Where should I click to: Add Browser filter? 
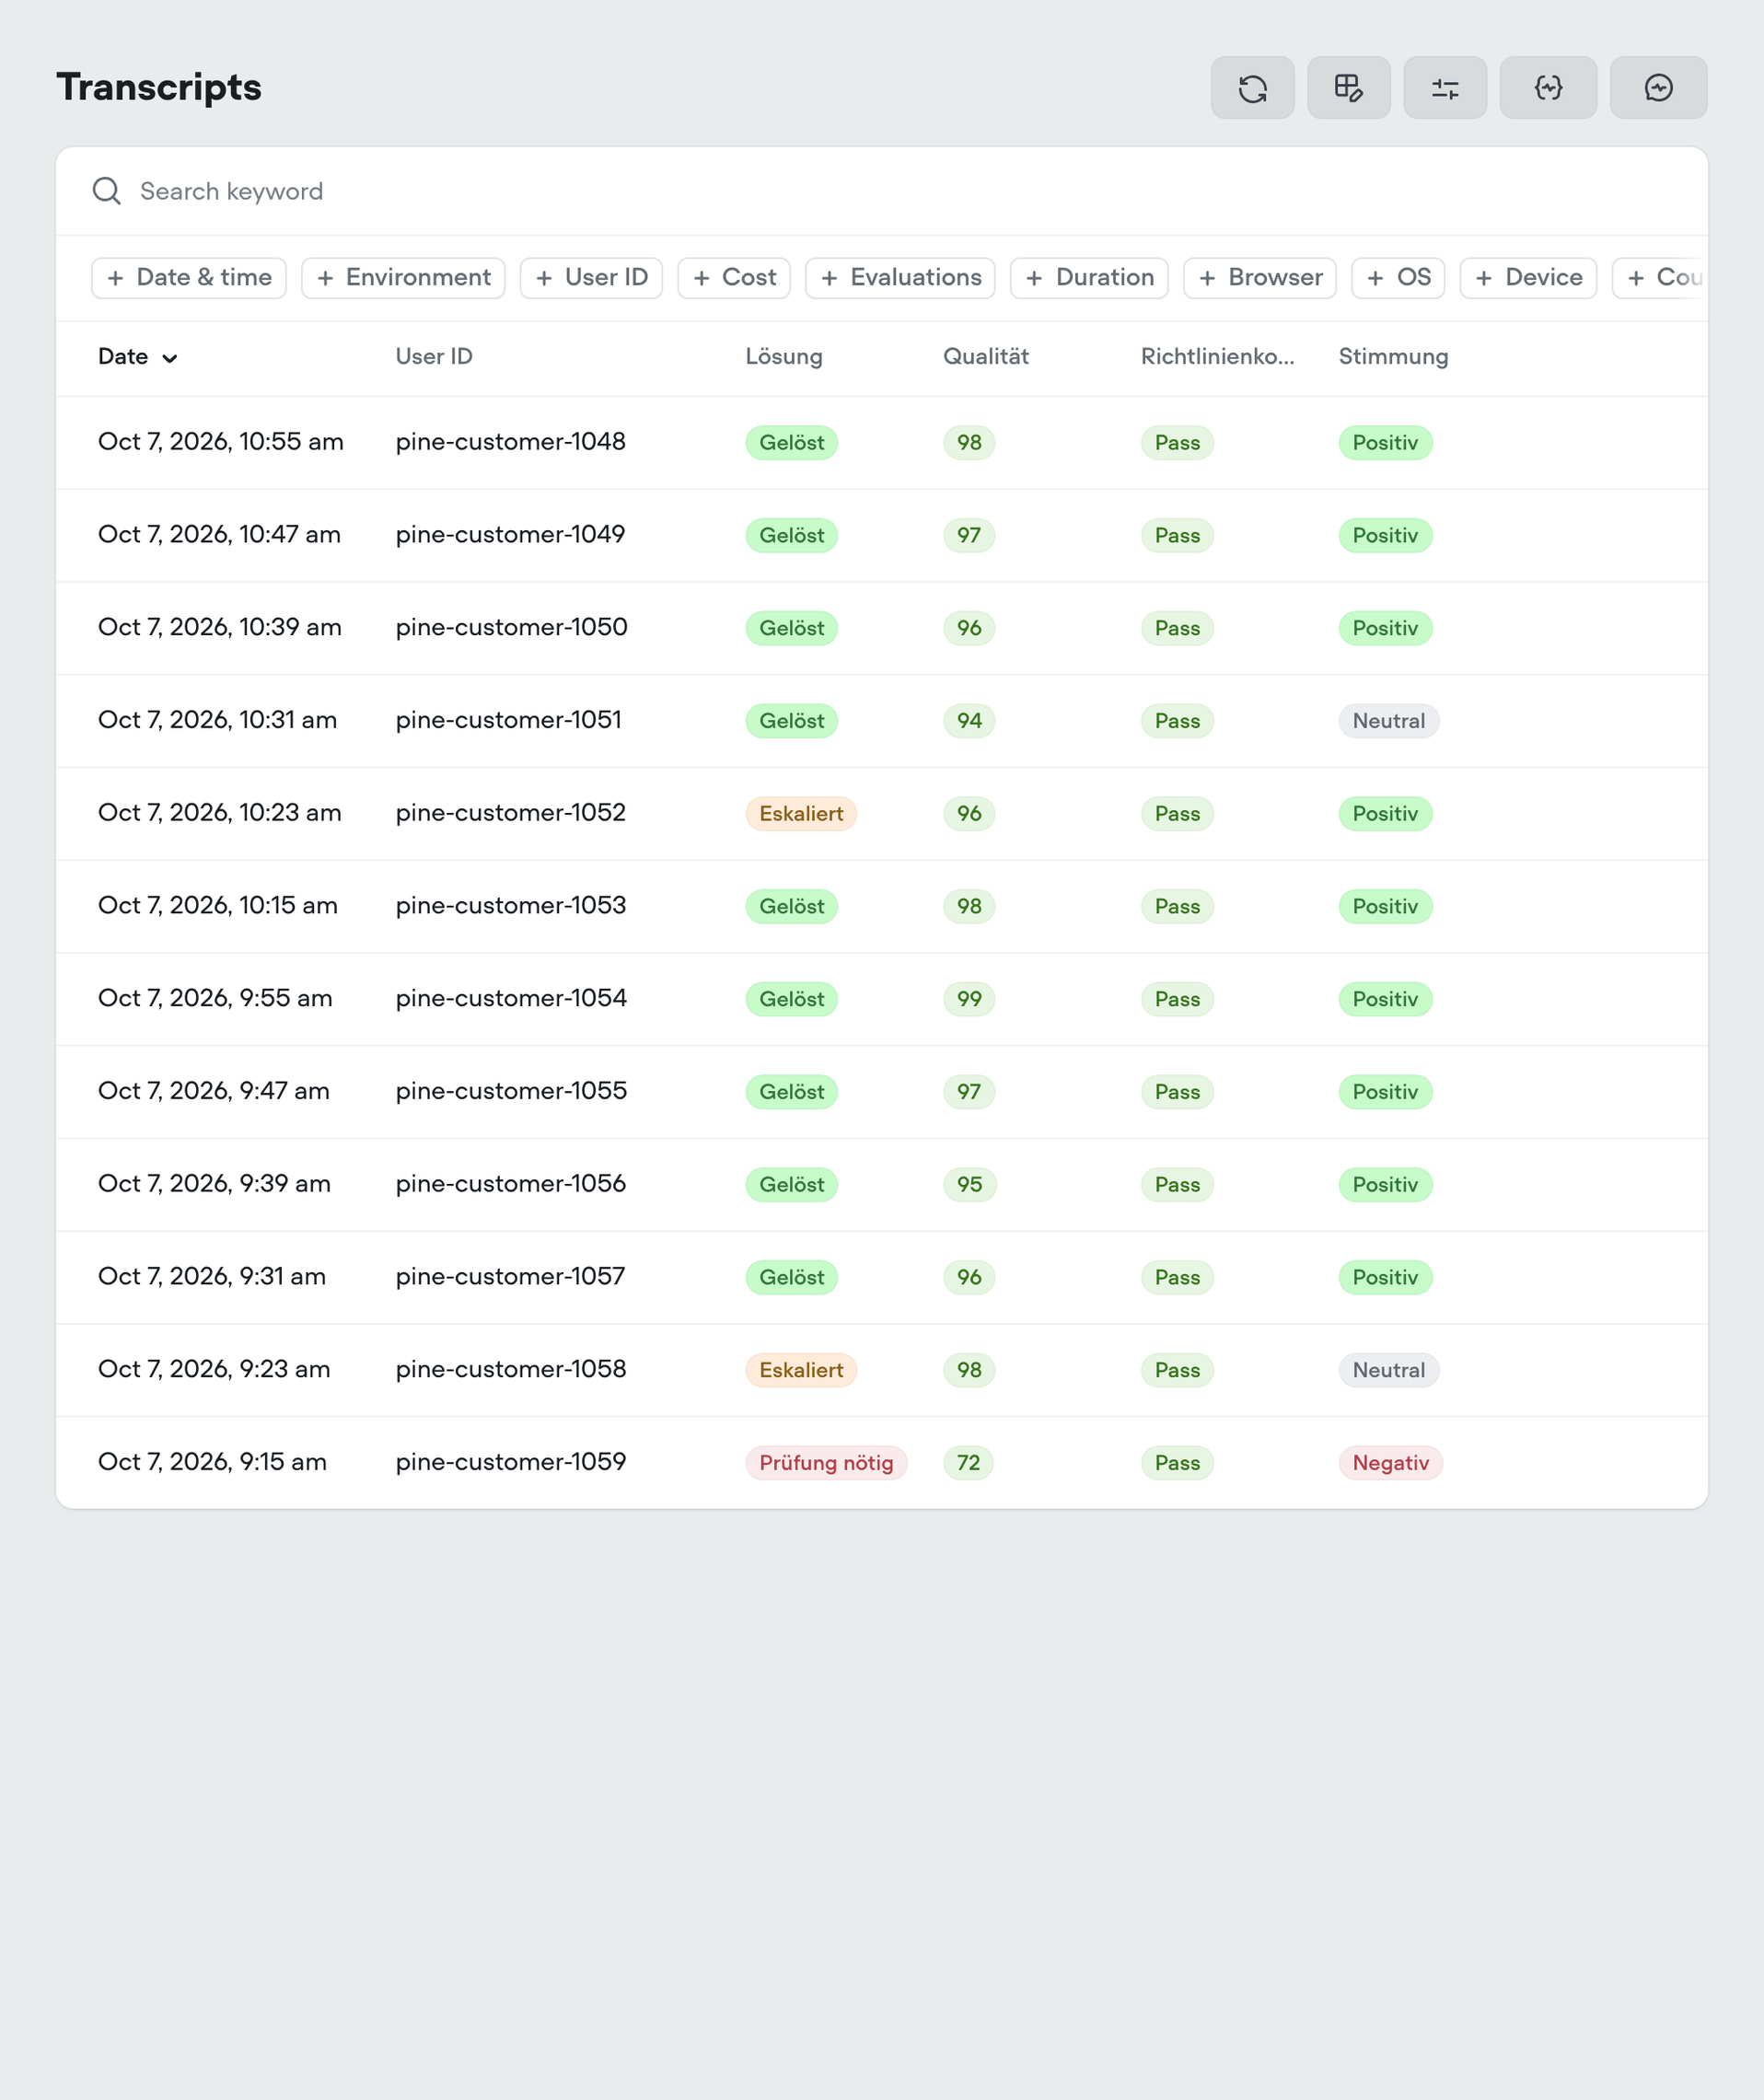(x=1259, y=277)
